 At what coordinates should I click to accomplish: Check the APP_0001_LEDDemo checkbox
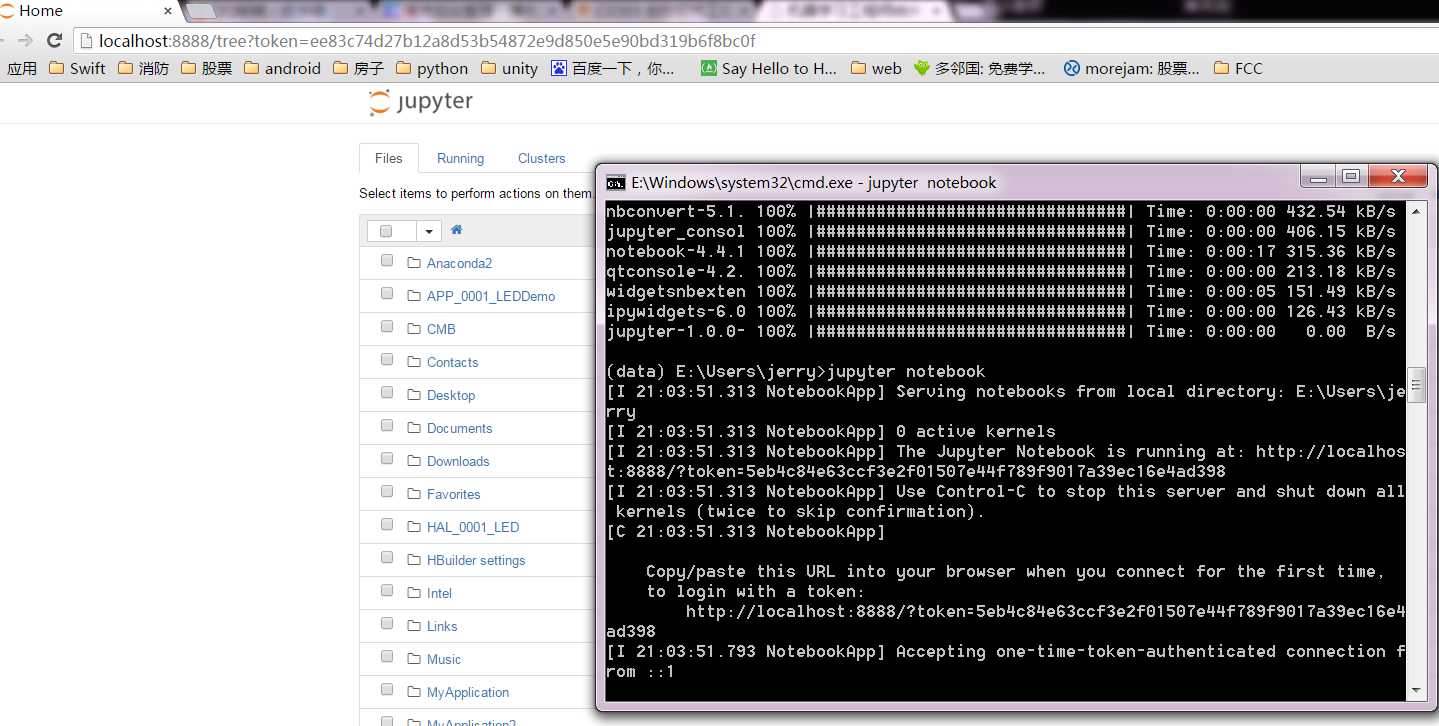387,294
